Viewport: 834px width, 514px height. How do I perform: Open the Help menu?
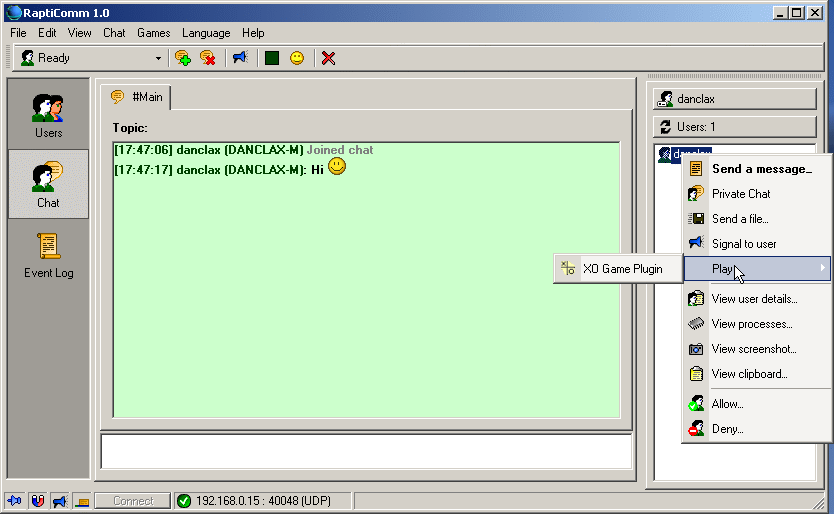[x=253, y=33]
